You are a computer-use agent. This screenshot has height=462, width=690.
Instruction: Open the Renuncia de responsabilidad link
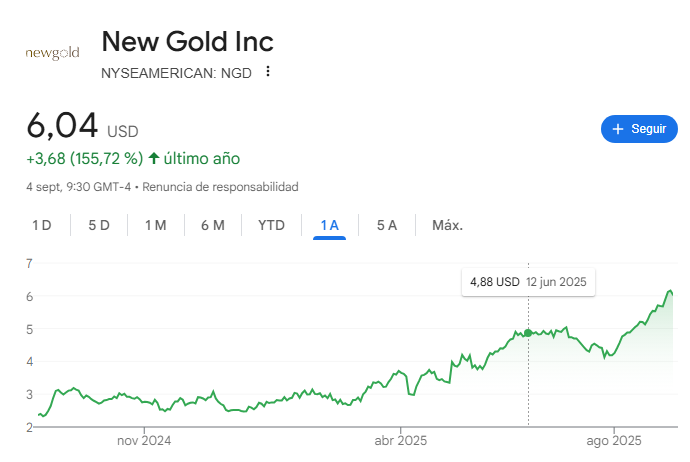click(x=221, y=187)
